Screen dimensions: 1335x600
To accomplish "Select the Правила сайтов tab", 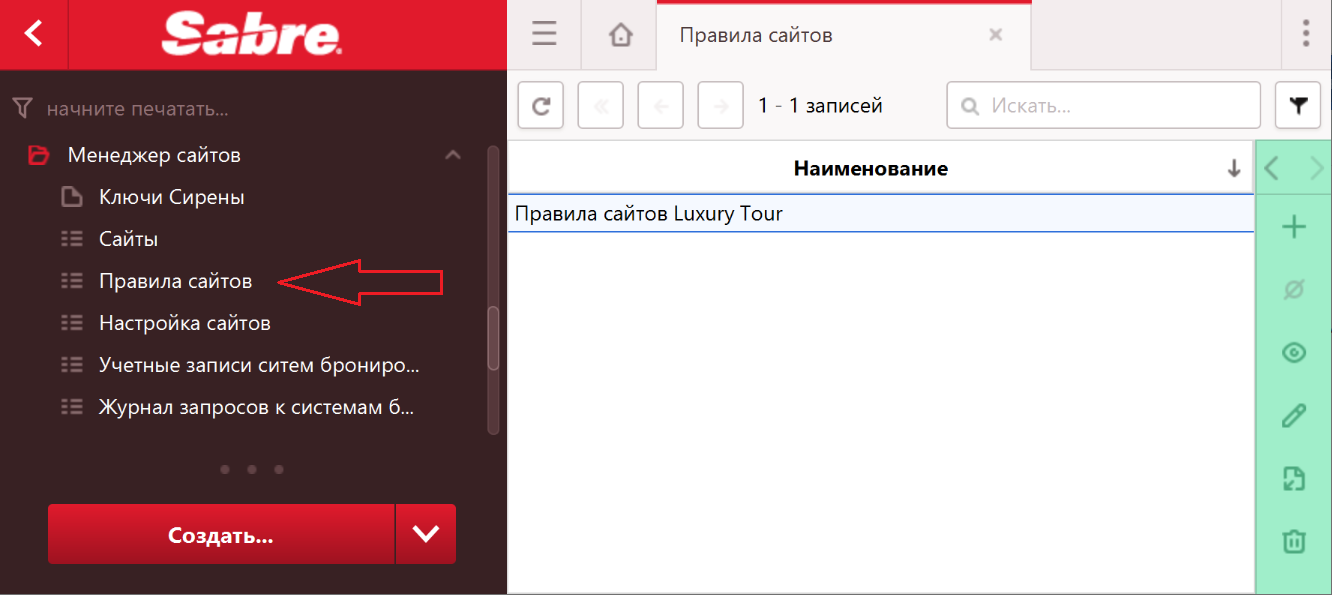I will [756, 35].
